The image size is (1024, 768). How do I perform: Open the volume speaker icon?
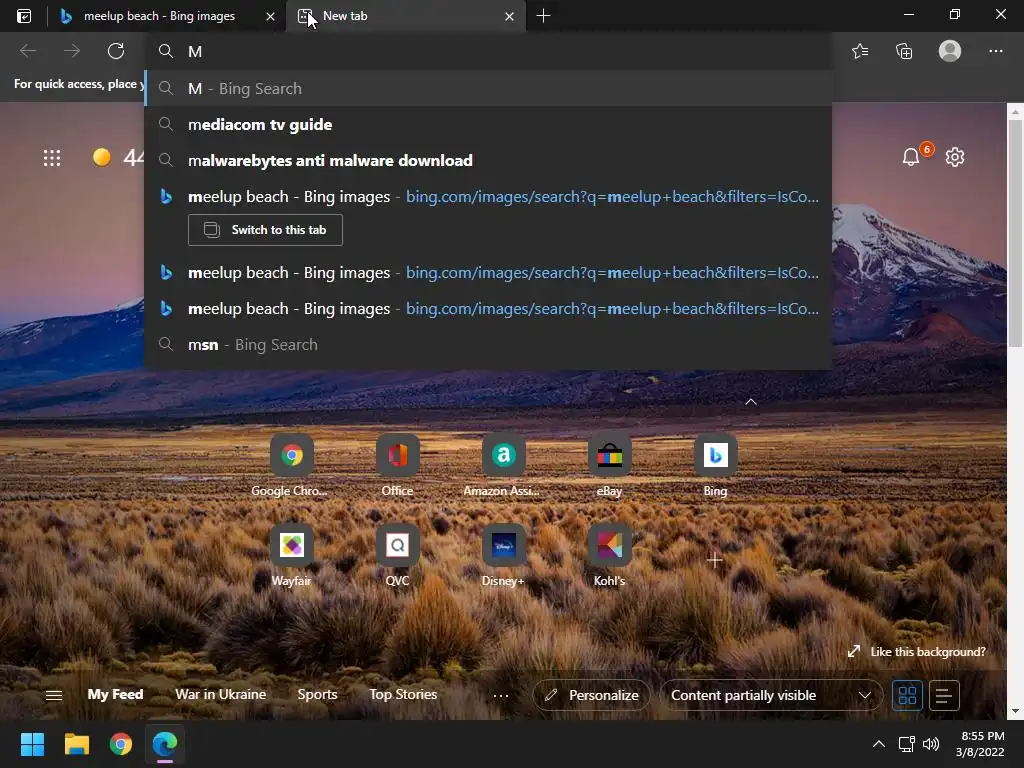tap(931, 744)
